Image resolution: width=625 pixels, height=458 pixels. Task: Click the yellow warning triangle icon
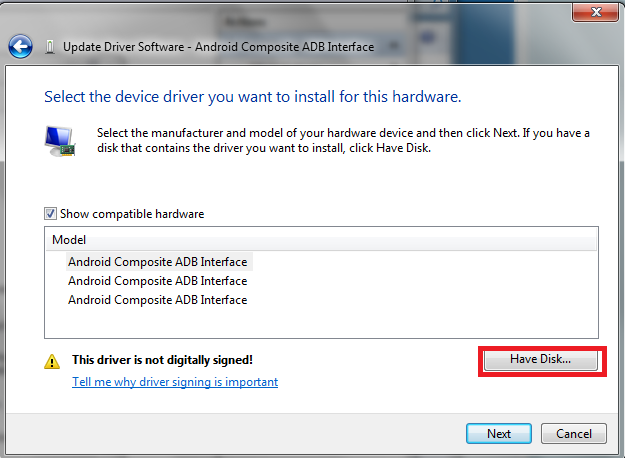coord(52,361)
